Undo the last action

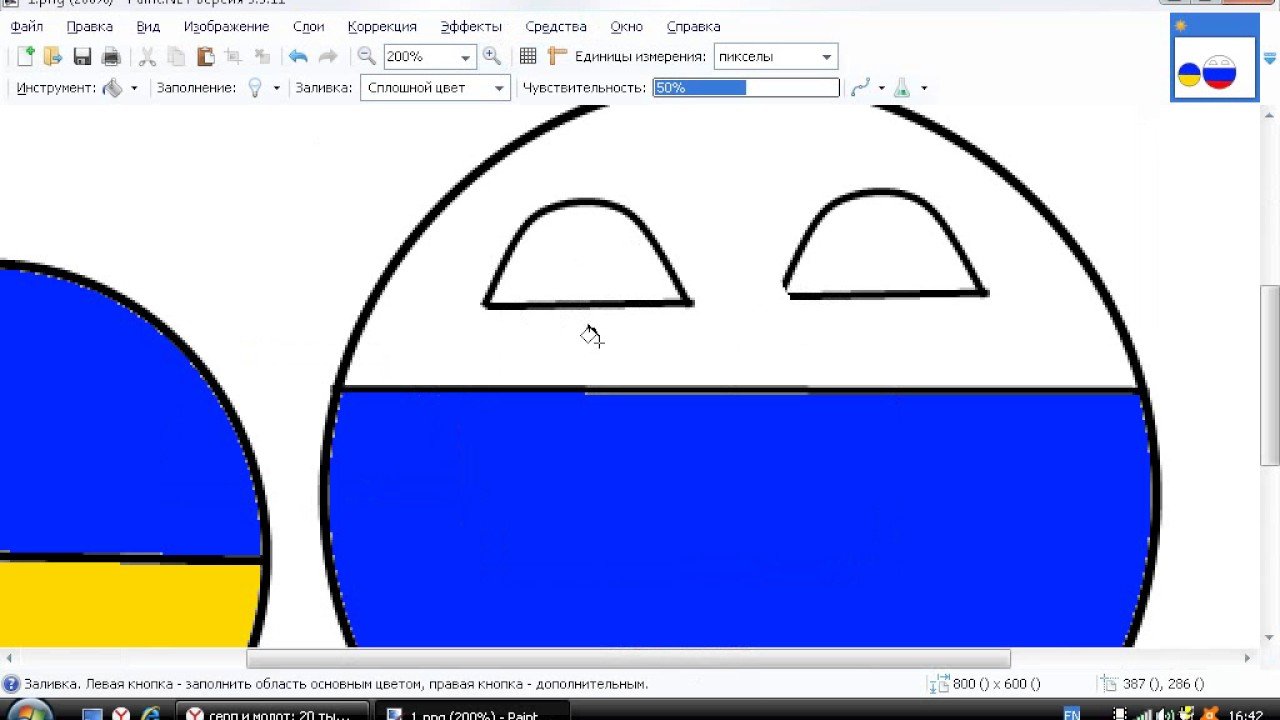[298, 57]
